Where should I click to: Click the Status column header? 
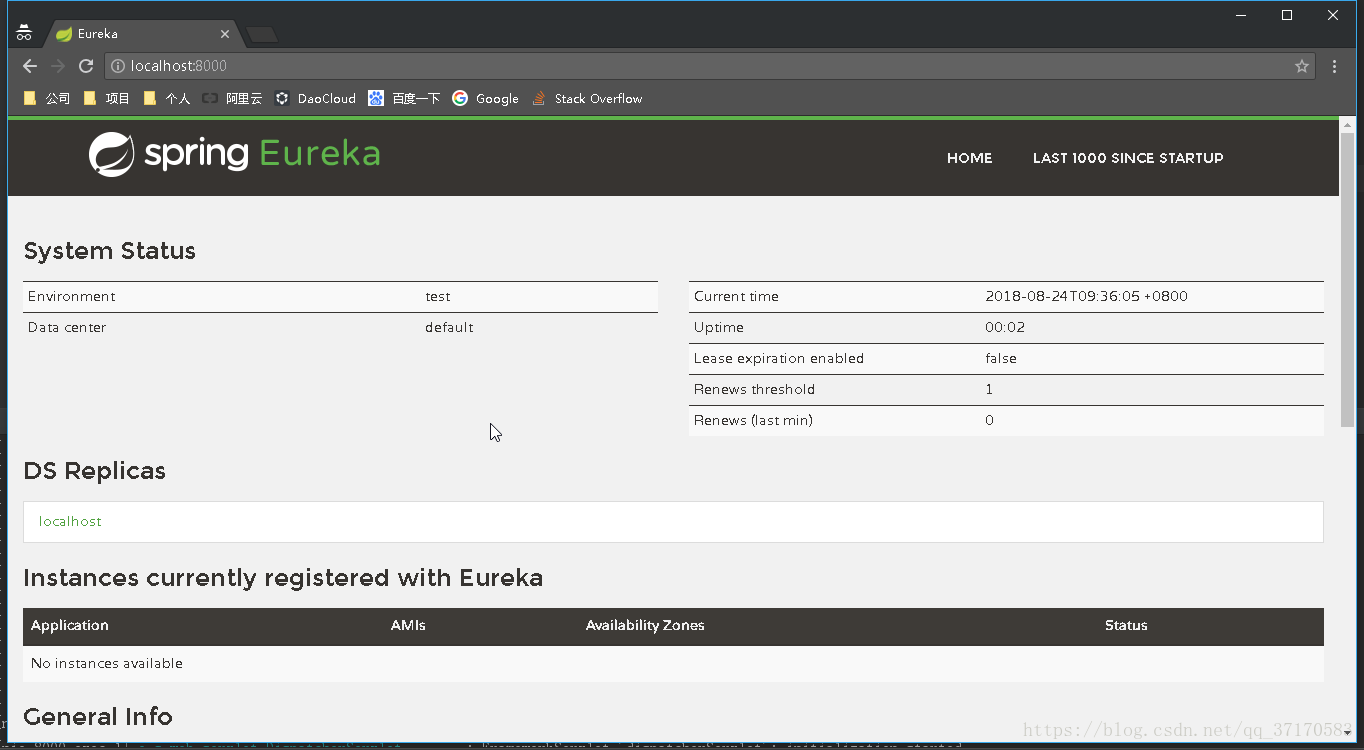click(x=1126, y=625)
